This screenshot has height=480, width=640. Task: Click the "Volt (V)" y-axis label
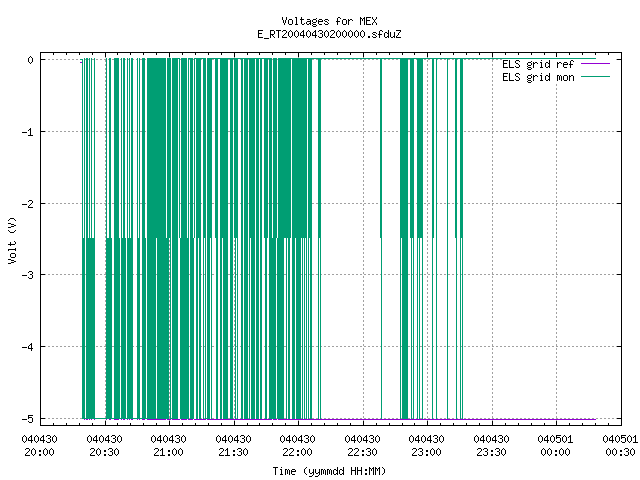point(12,240)
